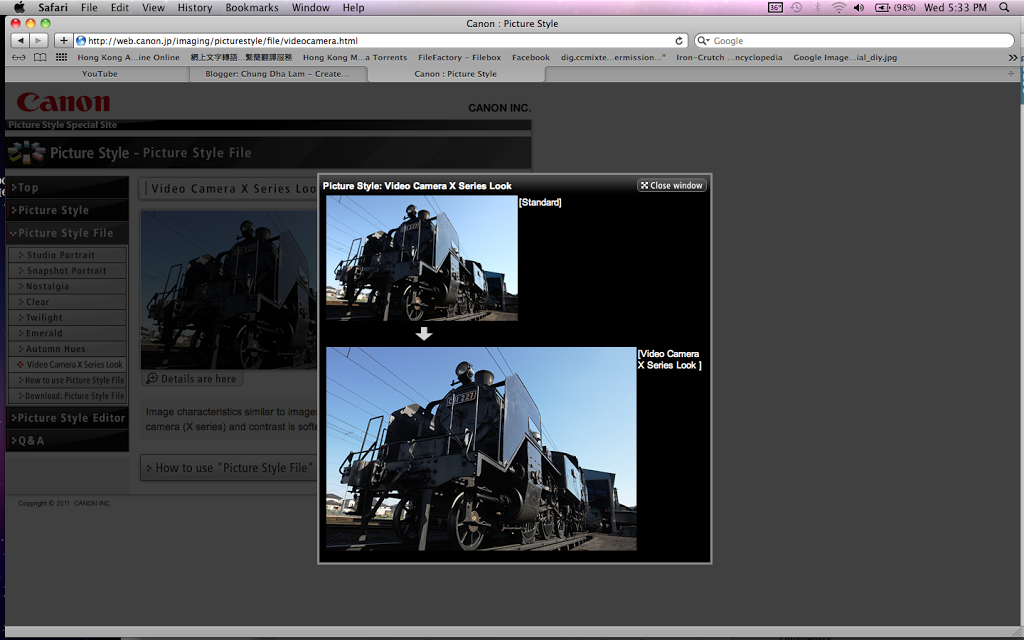Click the Standard sample train image
This screenshot has height=640, width=1024.
point(421,258)
